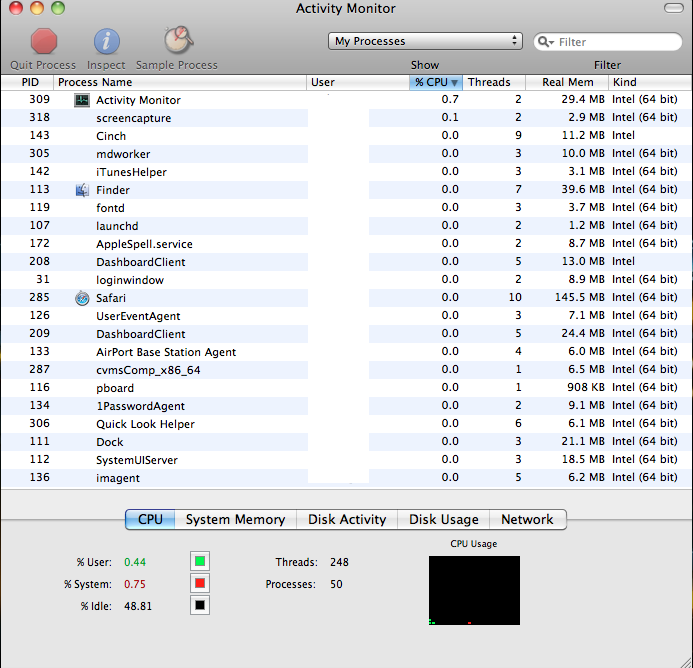Click the % System value 0.75

(x=135, y=584)
